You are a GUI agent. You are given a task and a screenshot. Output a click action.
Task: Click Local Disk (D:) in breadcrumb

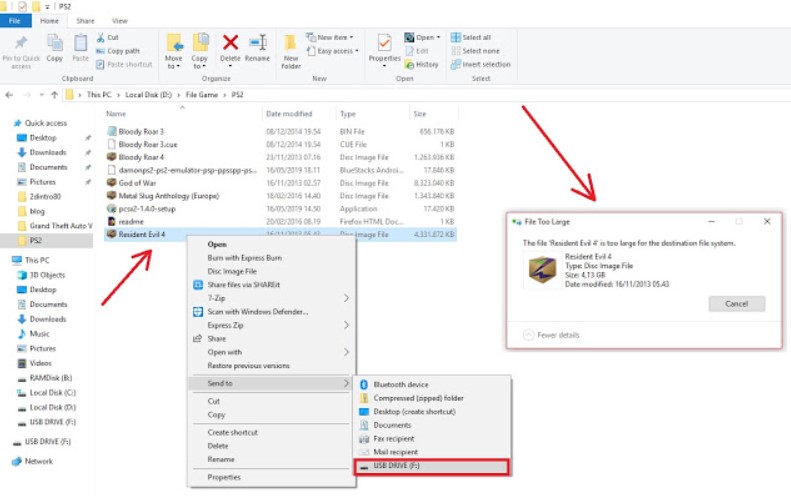click(148, 95)
